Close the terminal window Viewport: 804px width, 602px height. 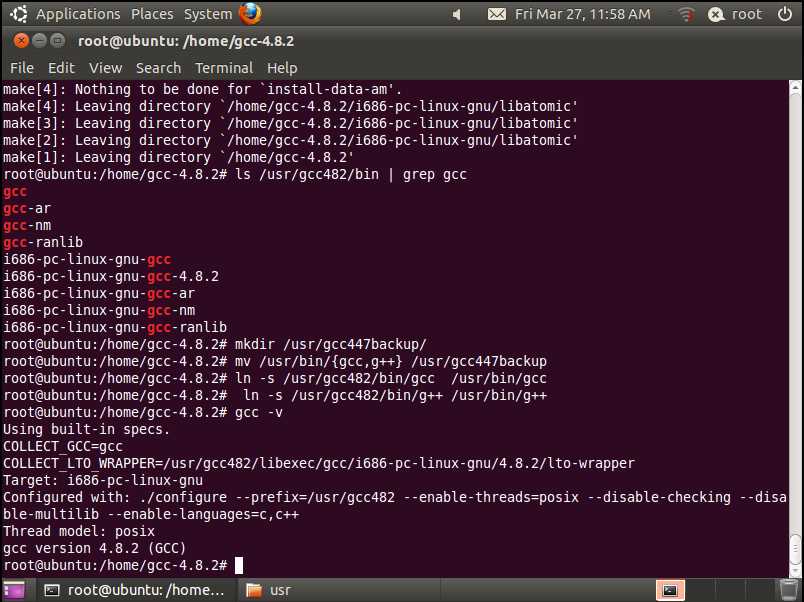point(21,41)
